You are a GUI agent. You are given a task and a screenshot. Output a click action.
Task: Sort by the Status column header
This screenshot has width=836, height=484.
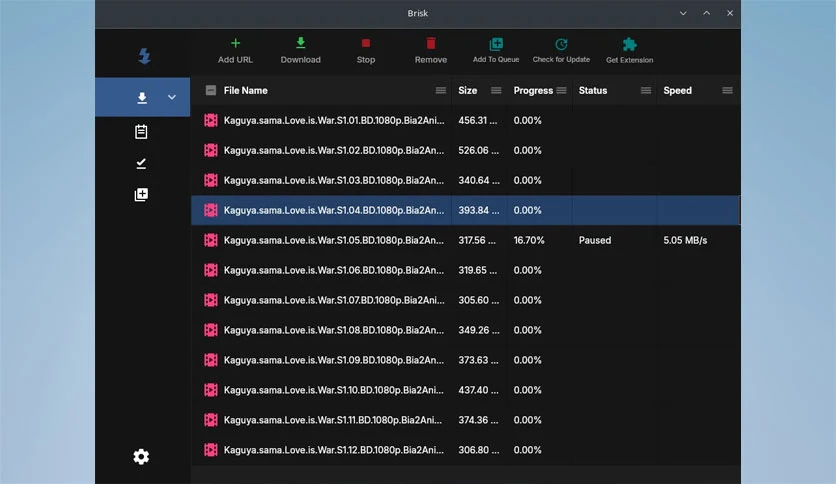tap(593, 91)
